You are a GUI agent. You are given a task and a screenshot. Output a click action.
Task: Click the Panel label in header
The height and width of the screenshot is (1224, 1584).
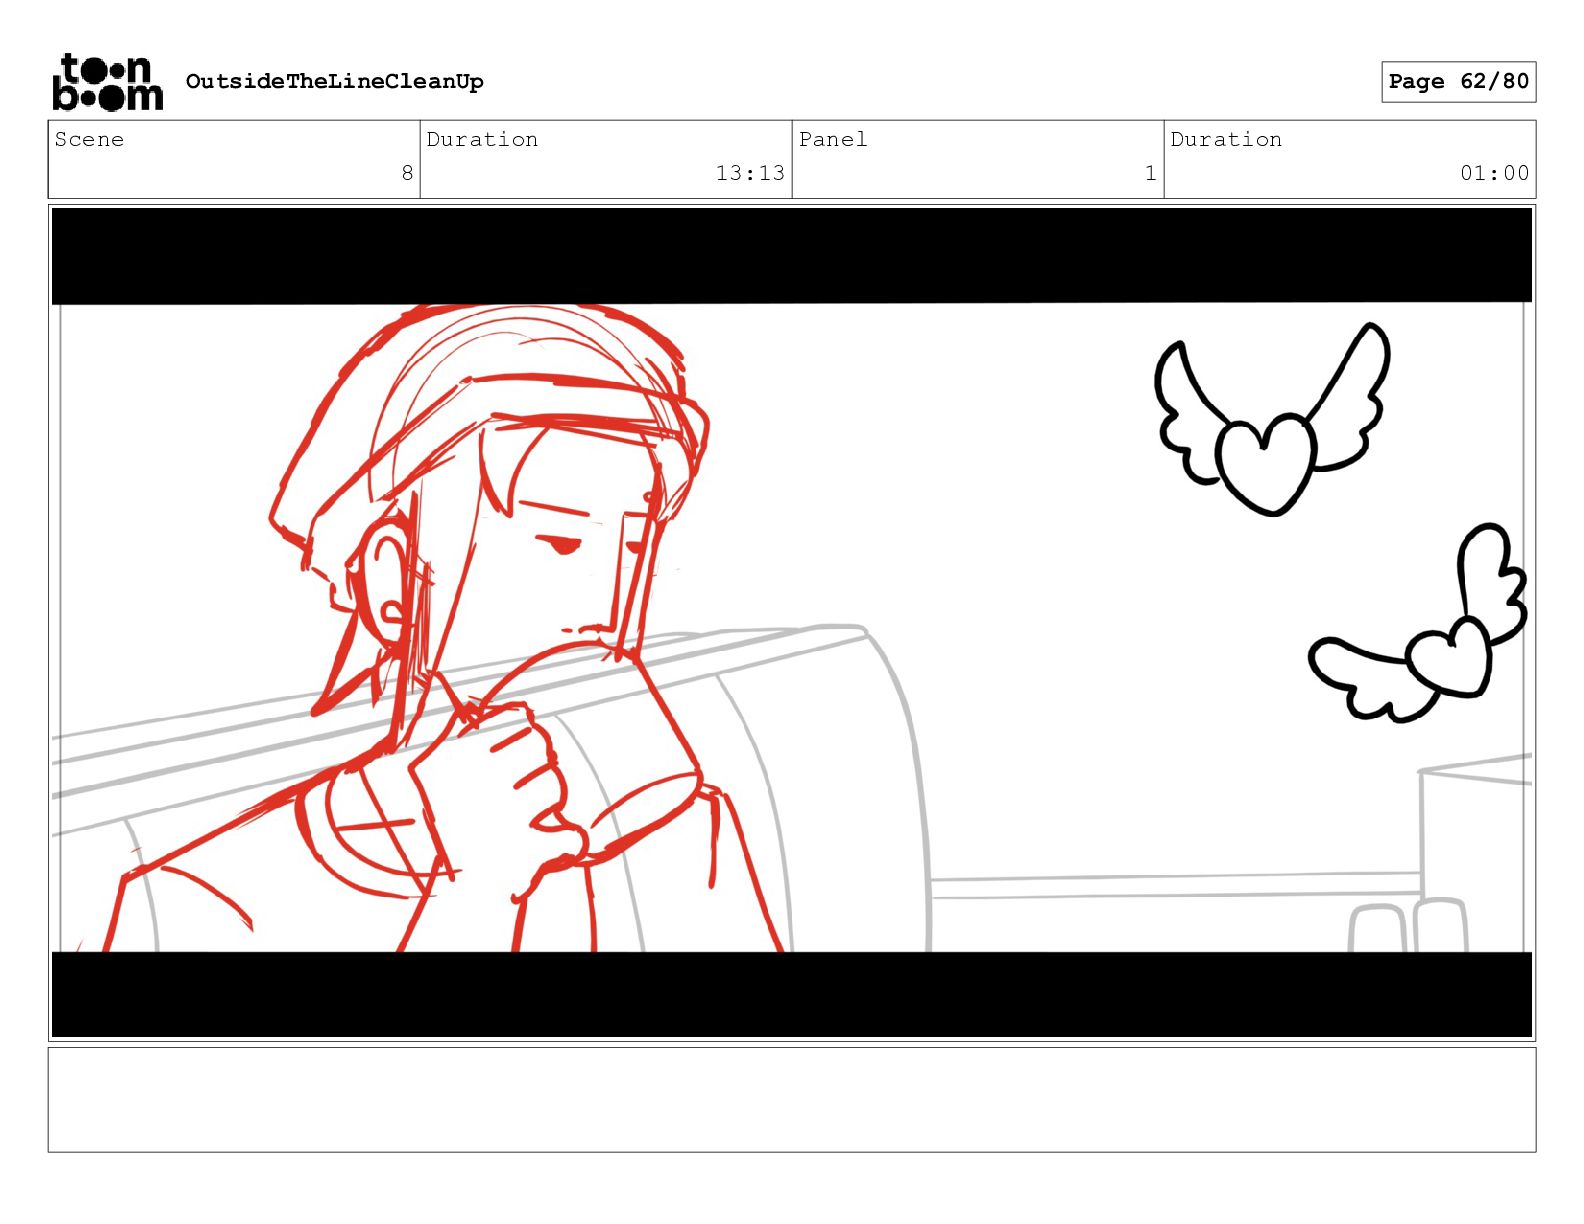click(x=833, y=139)
